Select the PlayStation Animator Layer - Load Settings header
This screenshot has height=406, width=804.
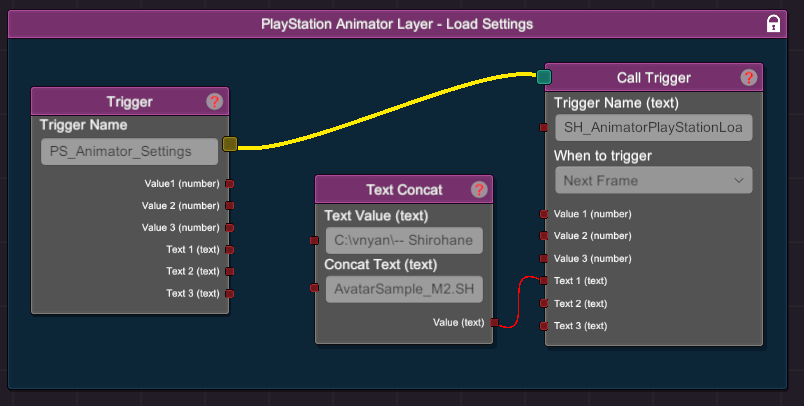pos(397,24)
